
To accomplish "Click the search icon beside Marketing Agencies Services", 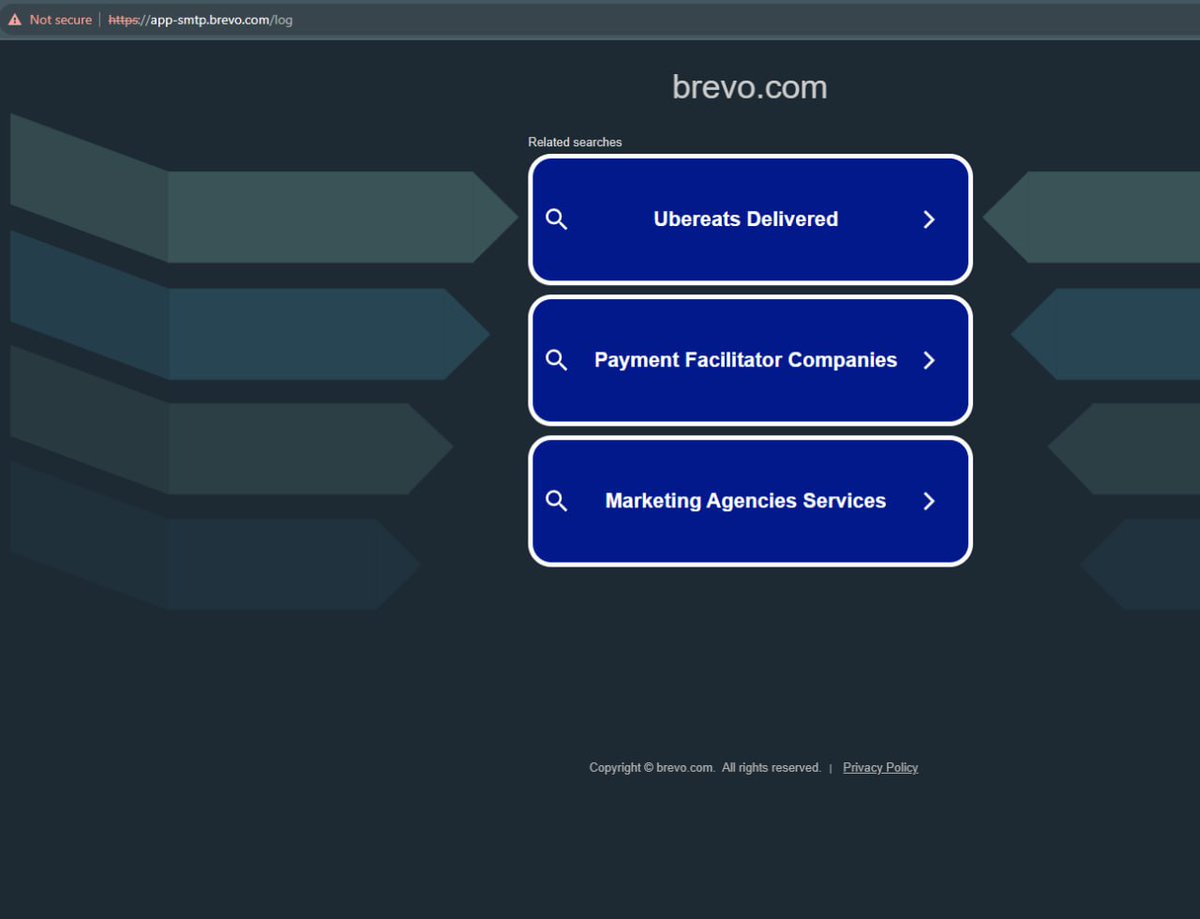I will [557, 501].
